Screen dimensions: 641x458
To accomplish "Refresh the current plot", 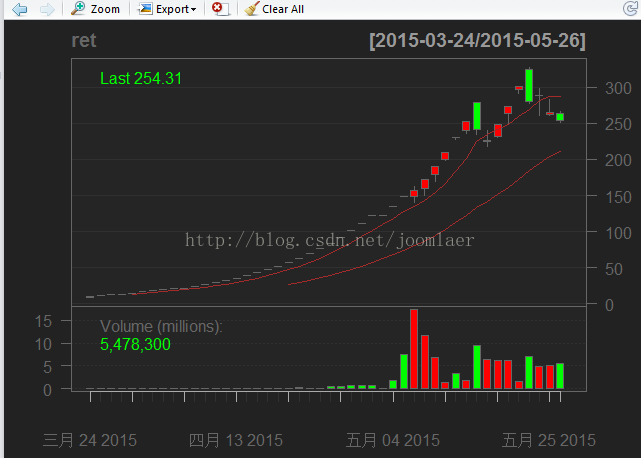I will point(630,9).
